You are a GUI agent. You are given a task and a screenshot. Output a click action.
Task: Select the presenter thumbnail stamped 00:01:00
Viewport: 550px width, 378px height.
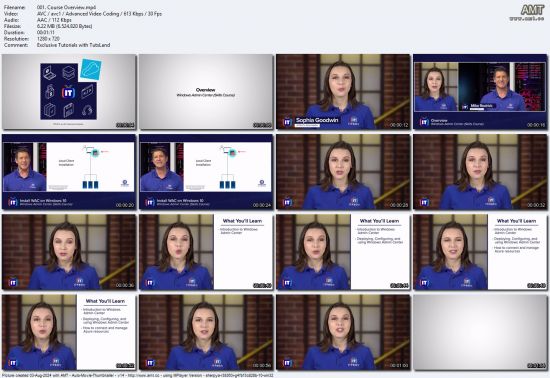(x=343, y=332)
